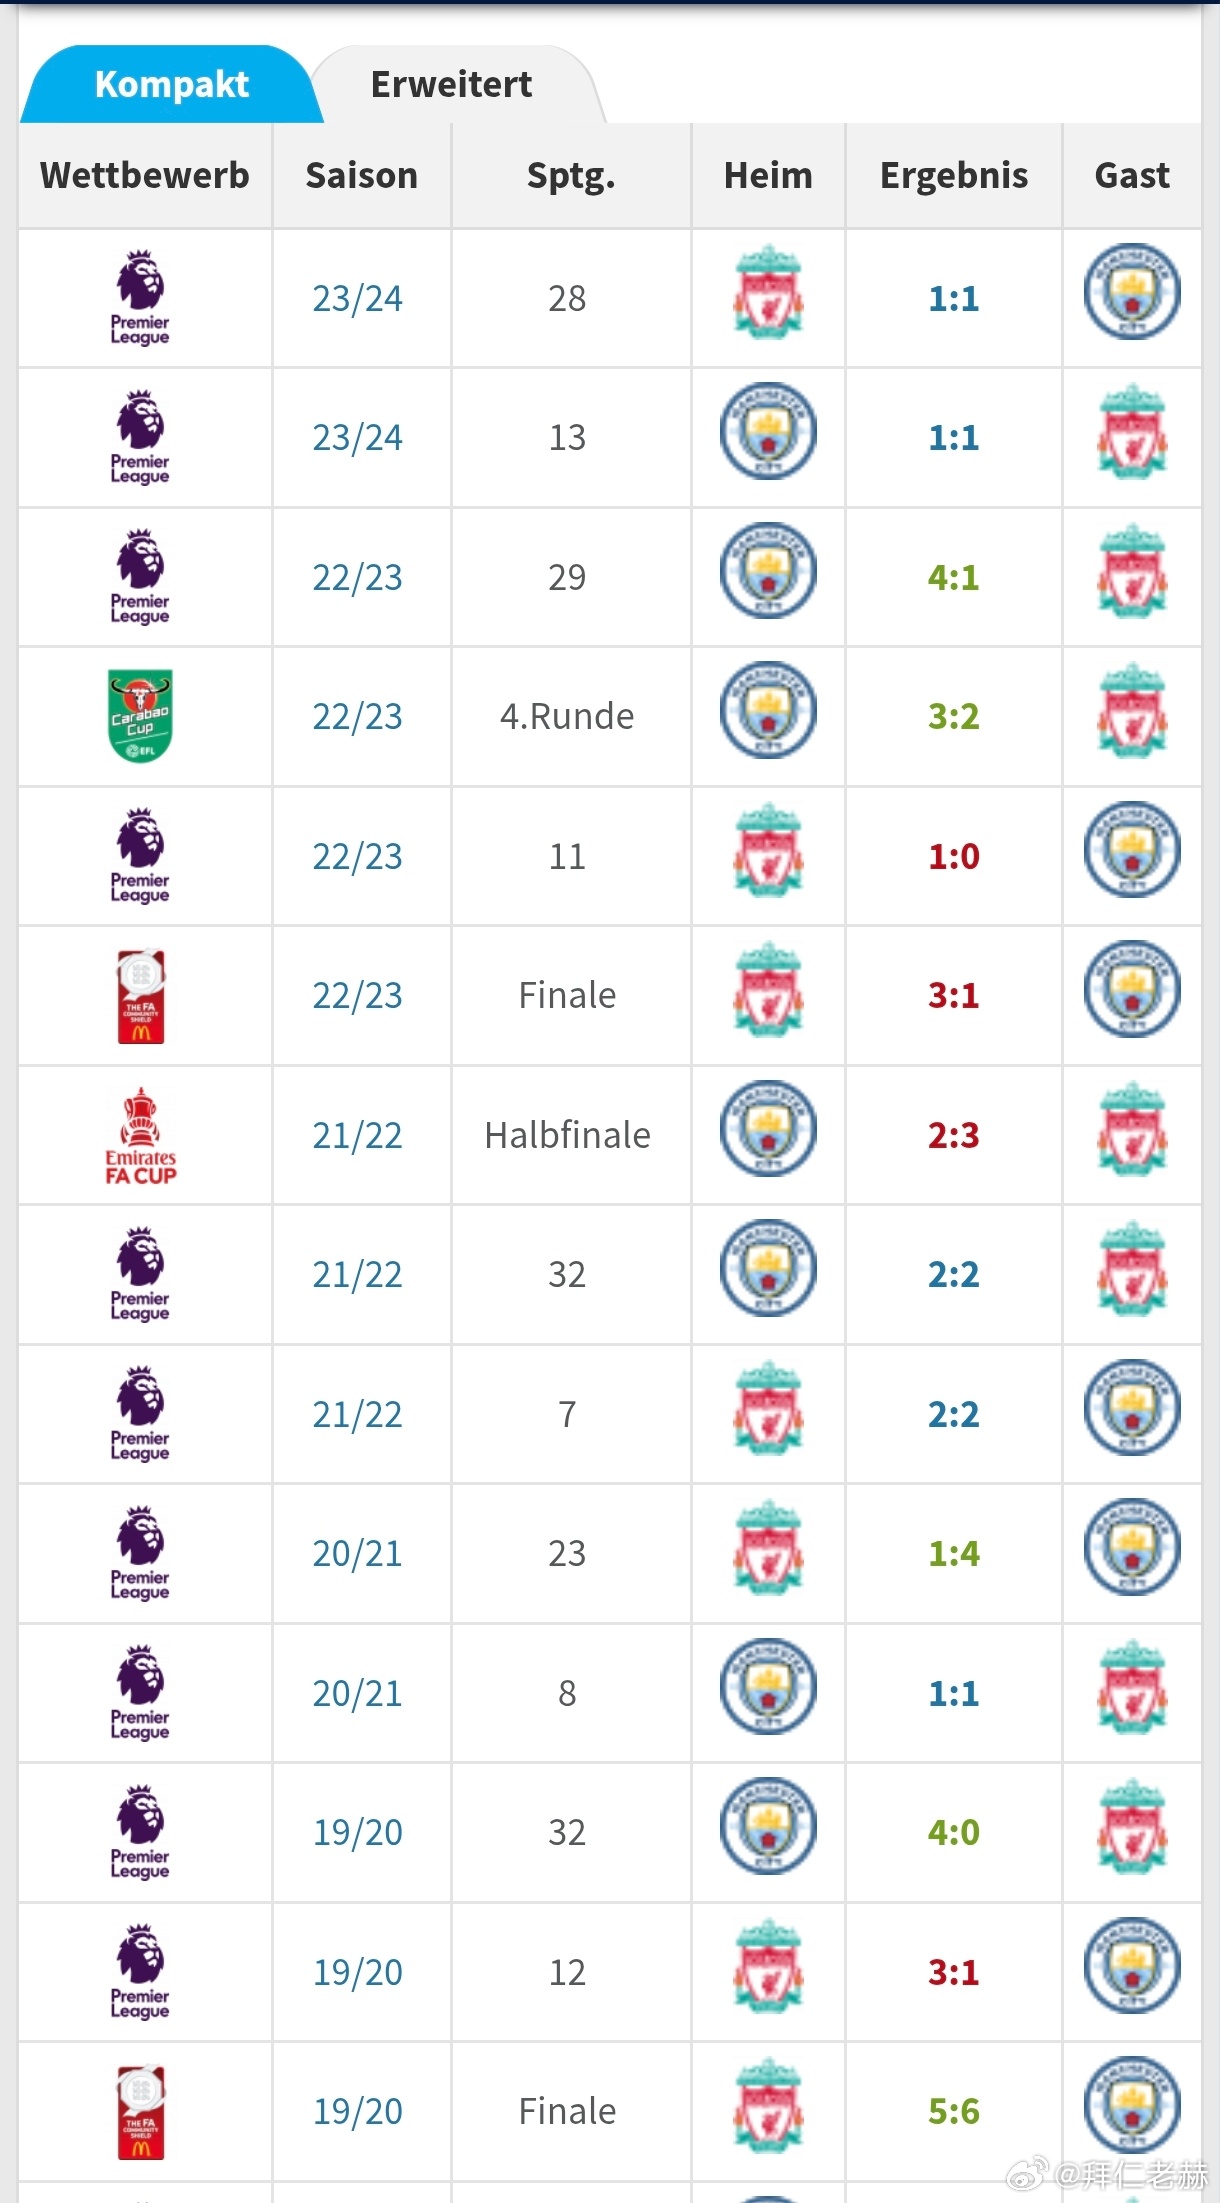Click Manchester City home crest in 4.Runde row

click(768, 711)
